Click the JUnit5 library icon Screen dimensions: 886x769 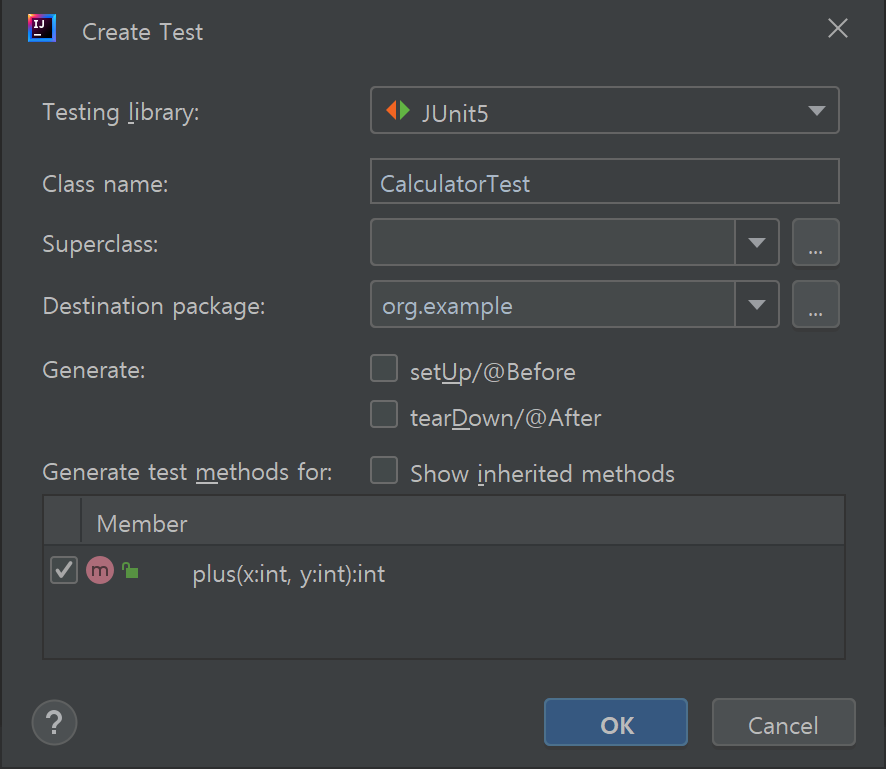coord(398,111)
